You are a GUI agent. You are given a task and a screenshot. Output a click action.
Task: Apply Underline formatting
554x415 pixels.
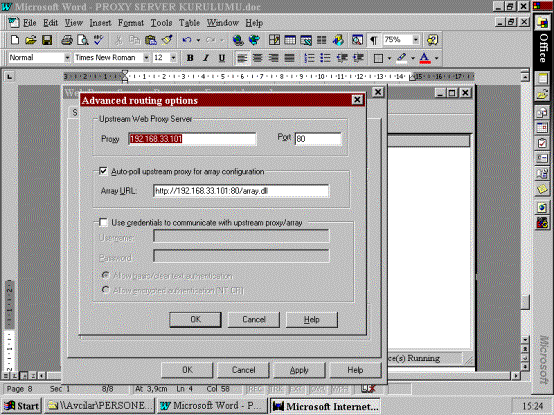coord(222,58)
